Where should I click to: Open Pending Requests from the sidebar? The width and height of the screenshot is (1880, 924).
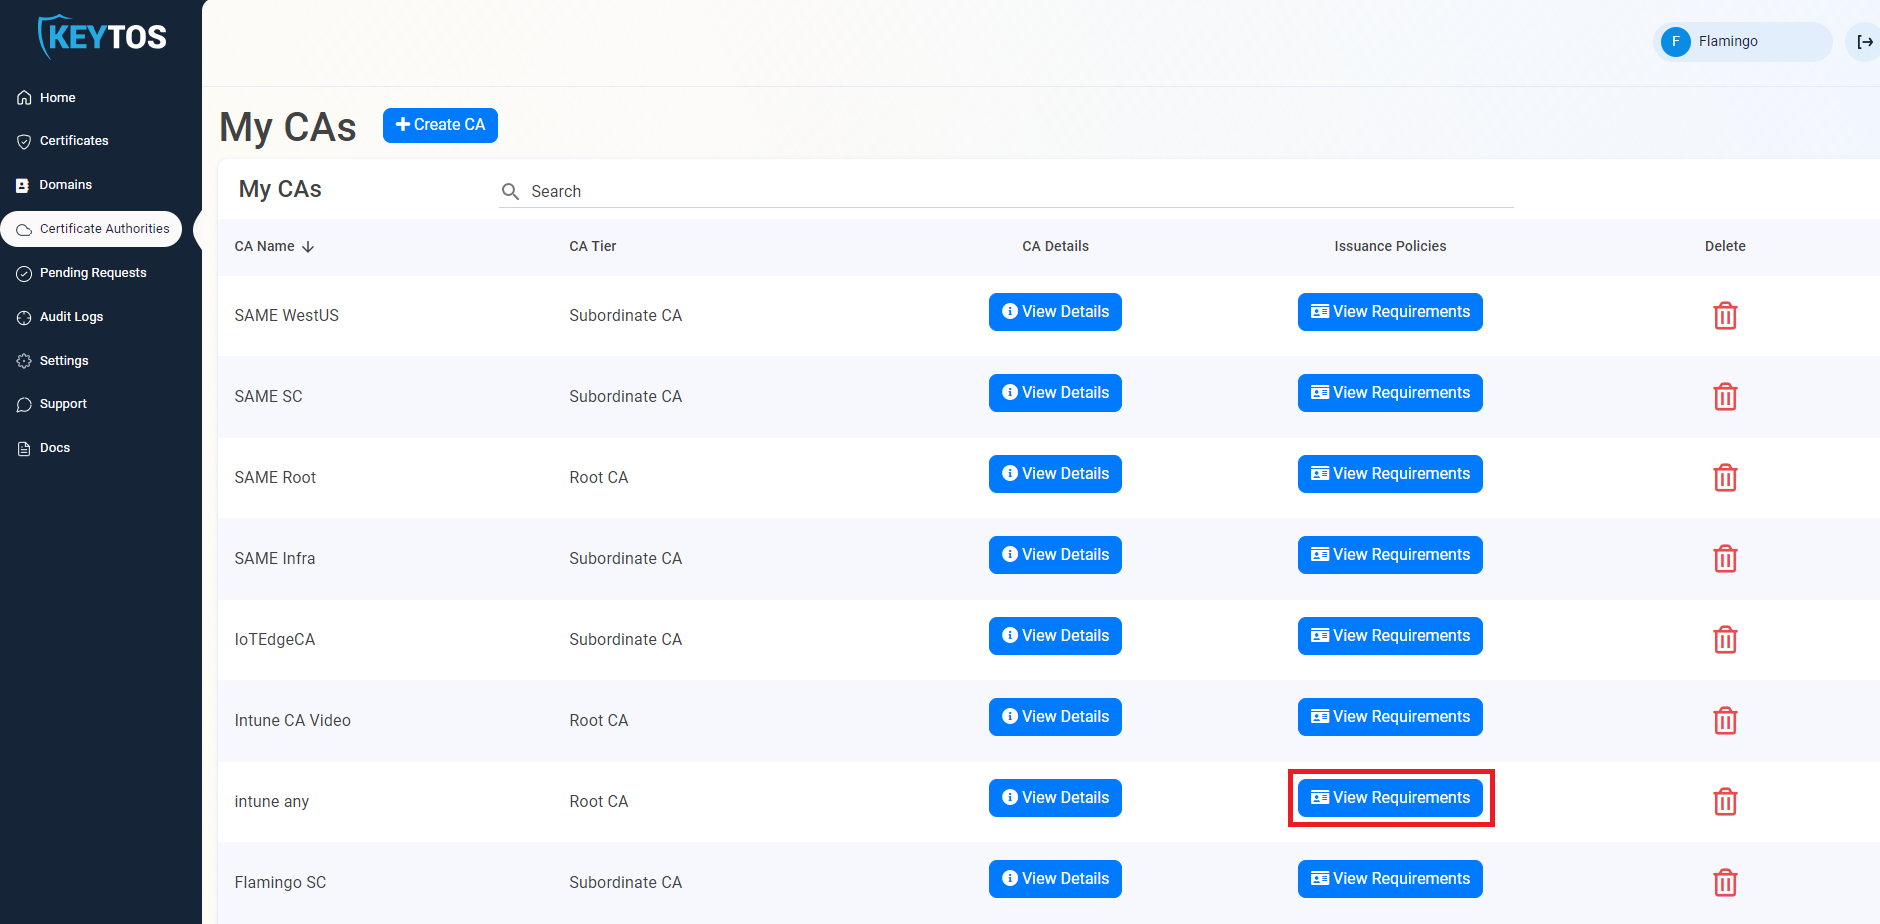coord(92,272)
